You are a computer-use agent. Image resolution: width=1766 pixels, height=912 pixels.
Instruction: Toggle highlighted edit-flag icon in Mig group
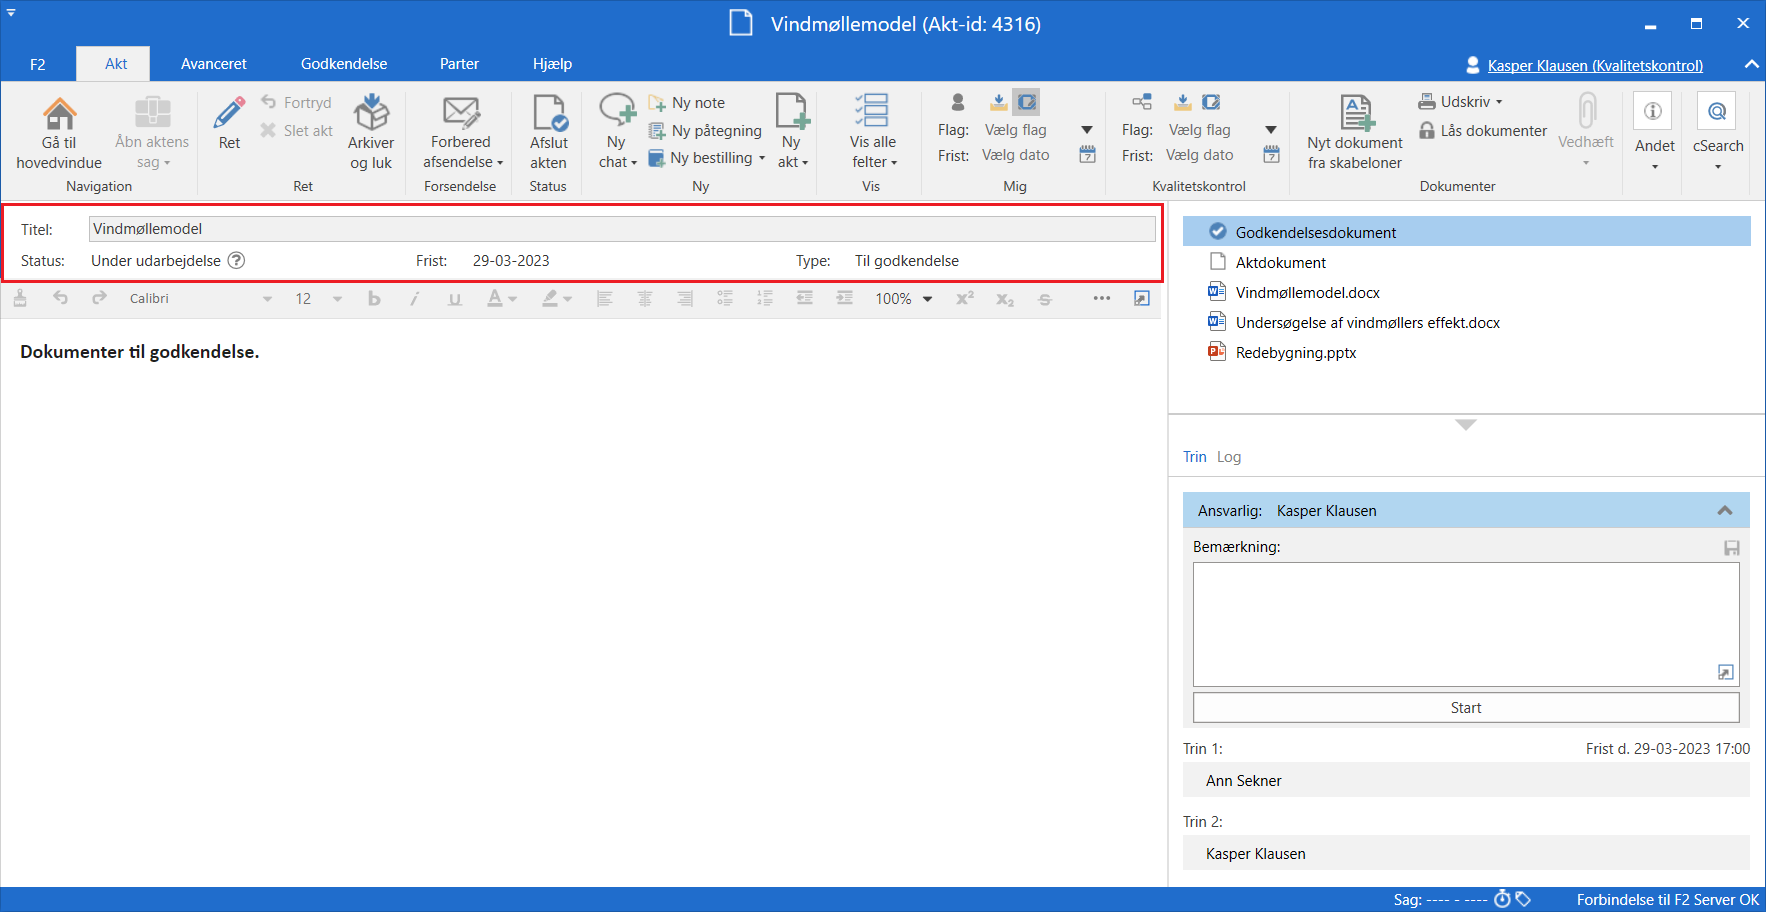[1026, 102]
